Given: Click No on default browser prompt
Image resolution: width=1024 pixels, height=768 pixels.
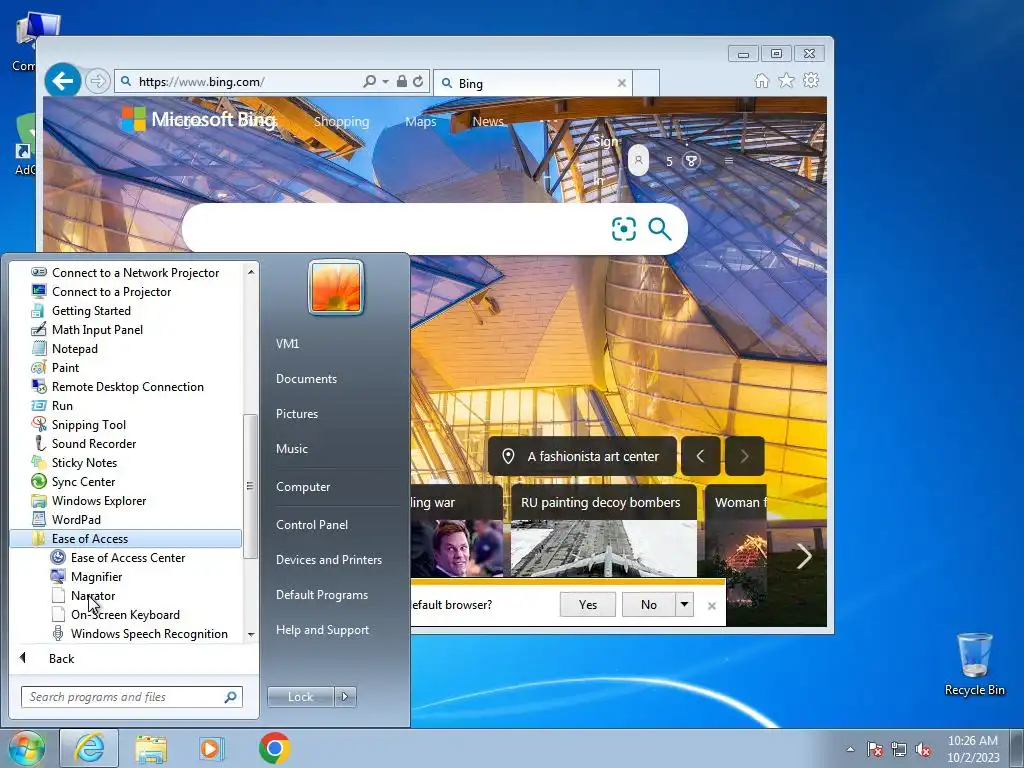Looking at the screenshot, I should point(648,605).
